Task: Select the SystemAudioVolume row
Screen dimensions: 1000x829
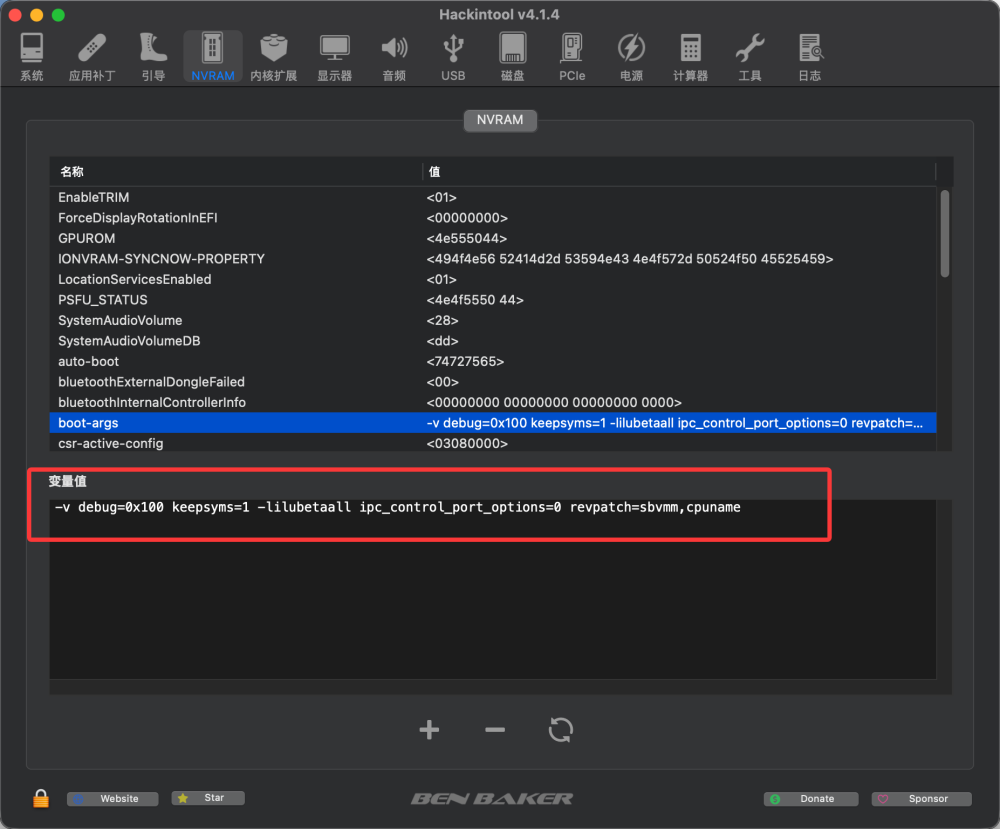Action: click(492, 320)
